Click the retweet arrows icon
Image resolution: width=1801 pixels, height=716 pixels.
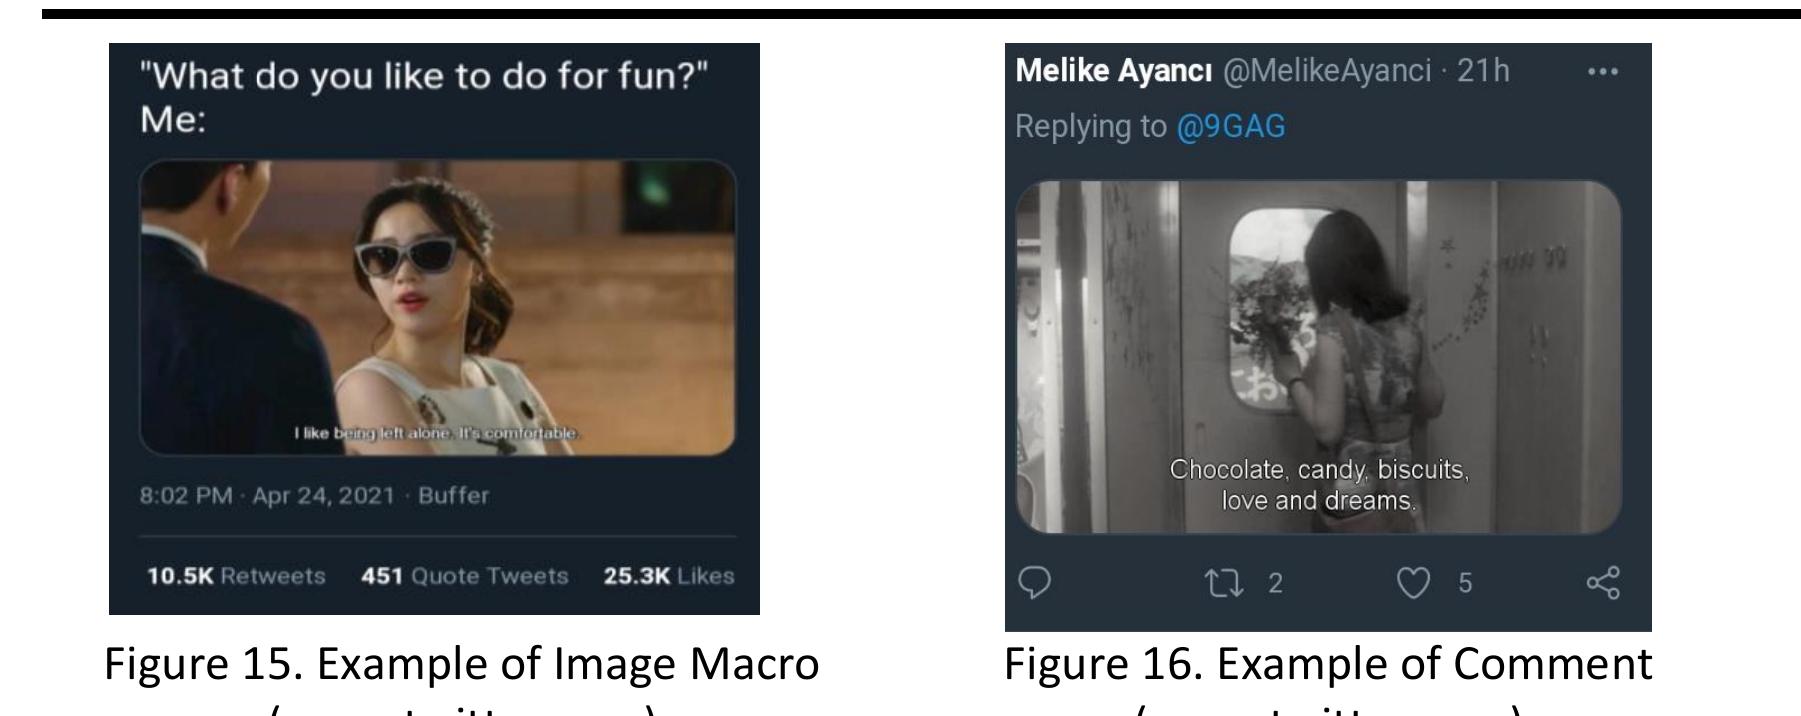tap(1225, 582)
